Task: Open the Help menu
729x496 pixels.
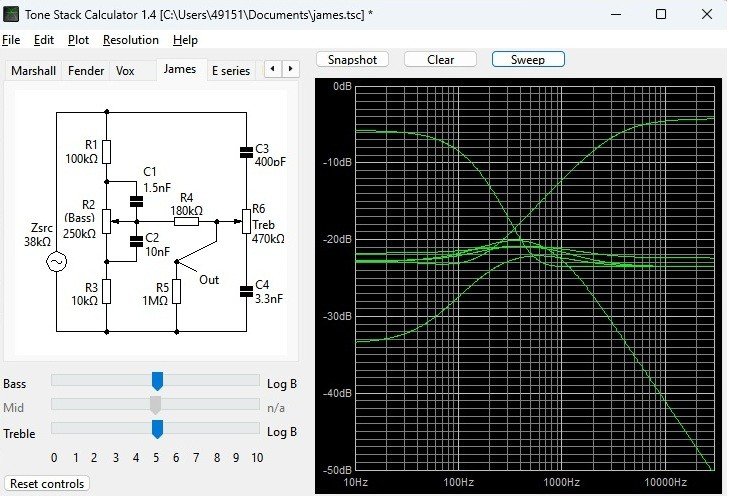Action: [x=185, y=40]
